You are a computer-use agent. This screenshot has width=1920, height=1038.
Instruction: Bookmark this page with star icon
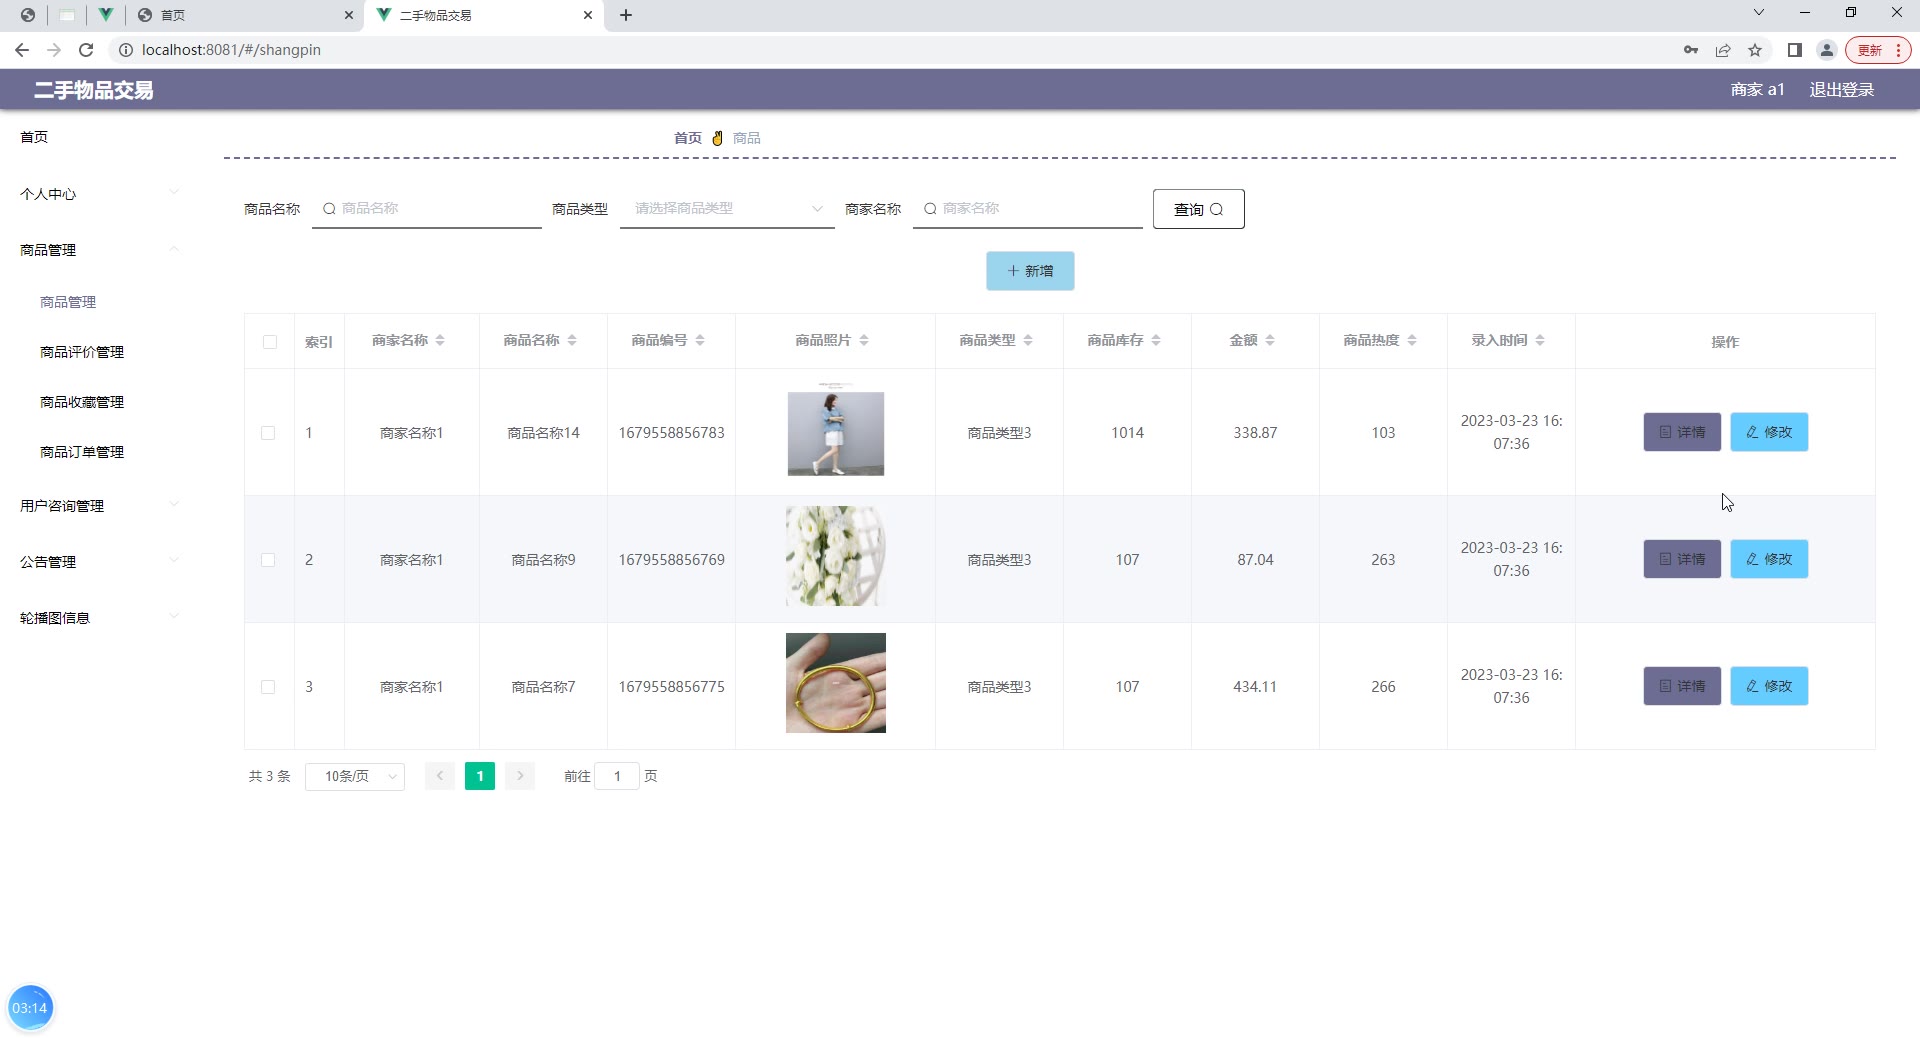pyautogui.click(x=1755, y=50)
